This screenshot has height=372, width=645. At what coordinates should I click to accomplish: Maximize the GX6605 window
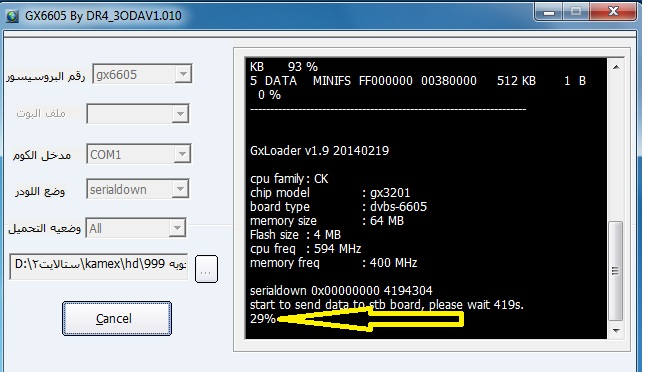576,12
